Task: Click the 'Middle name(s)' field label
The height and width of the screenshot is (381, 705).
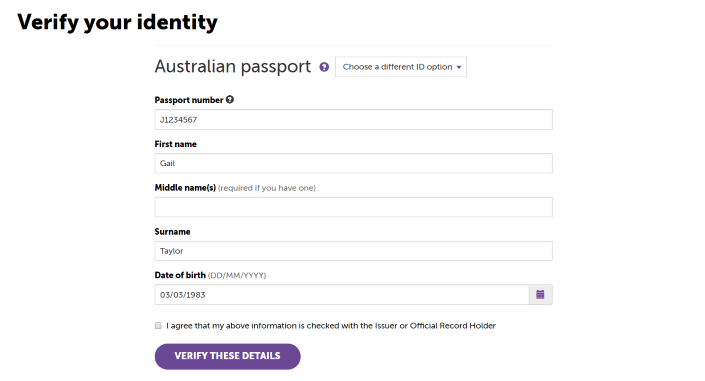Action: (x=185, y=188)
